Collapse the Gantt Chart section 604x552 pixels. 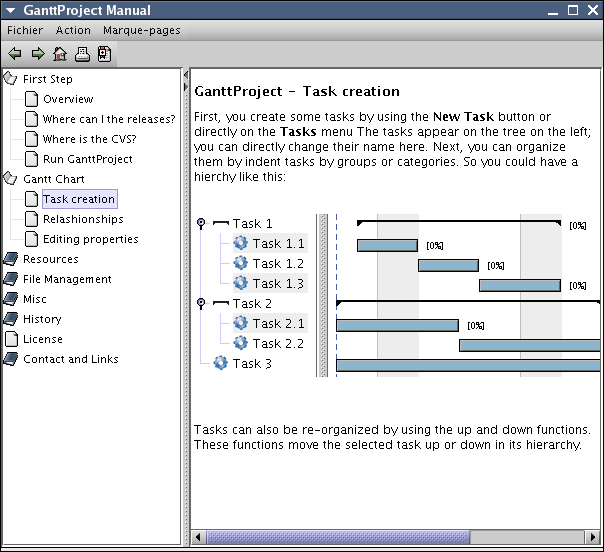pyautogui.click(x=11, y=179)
